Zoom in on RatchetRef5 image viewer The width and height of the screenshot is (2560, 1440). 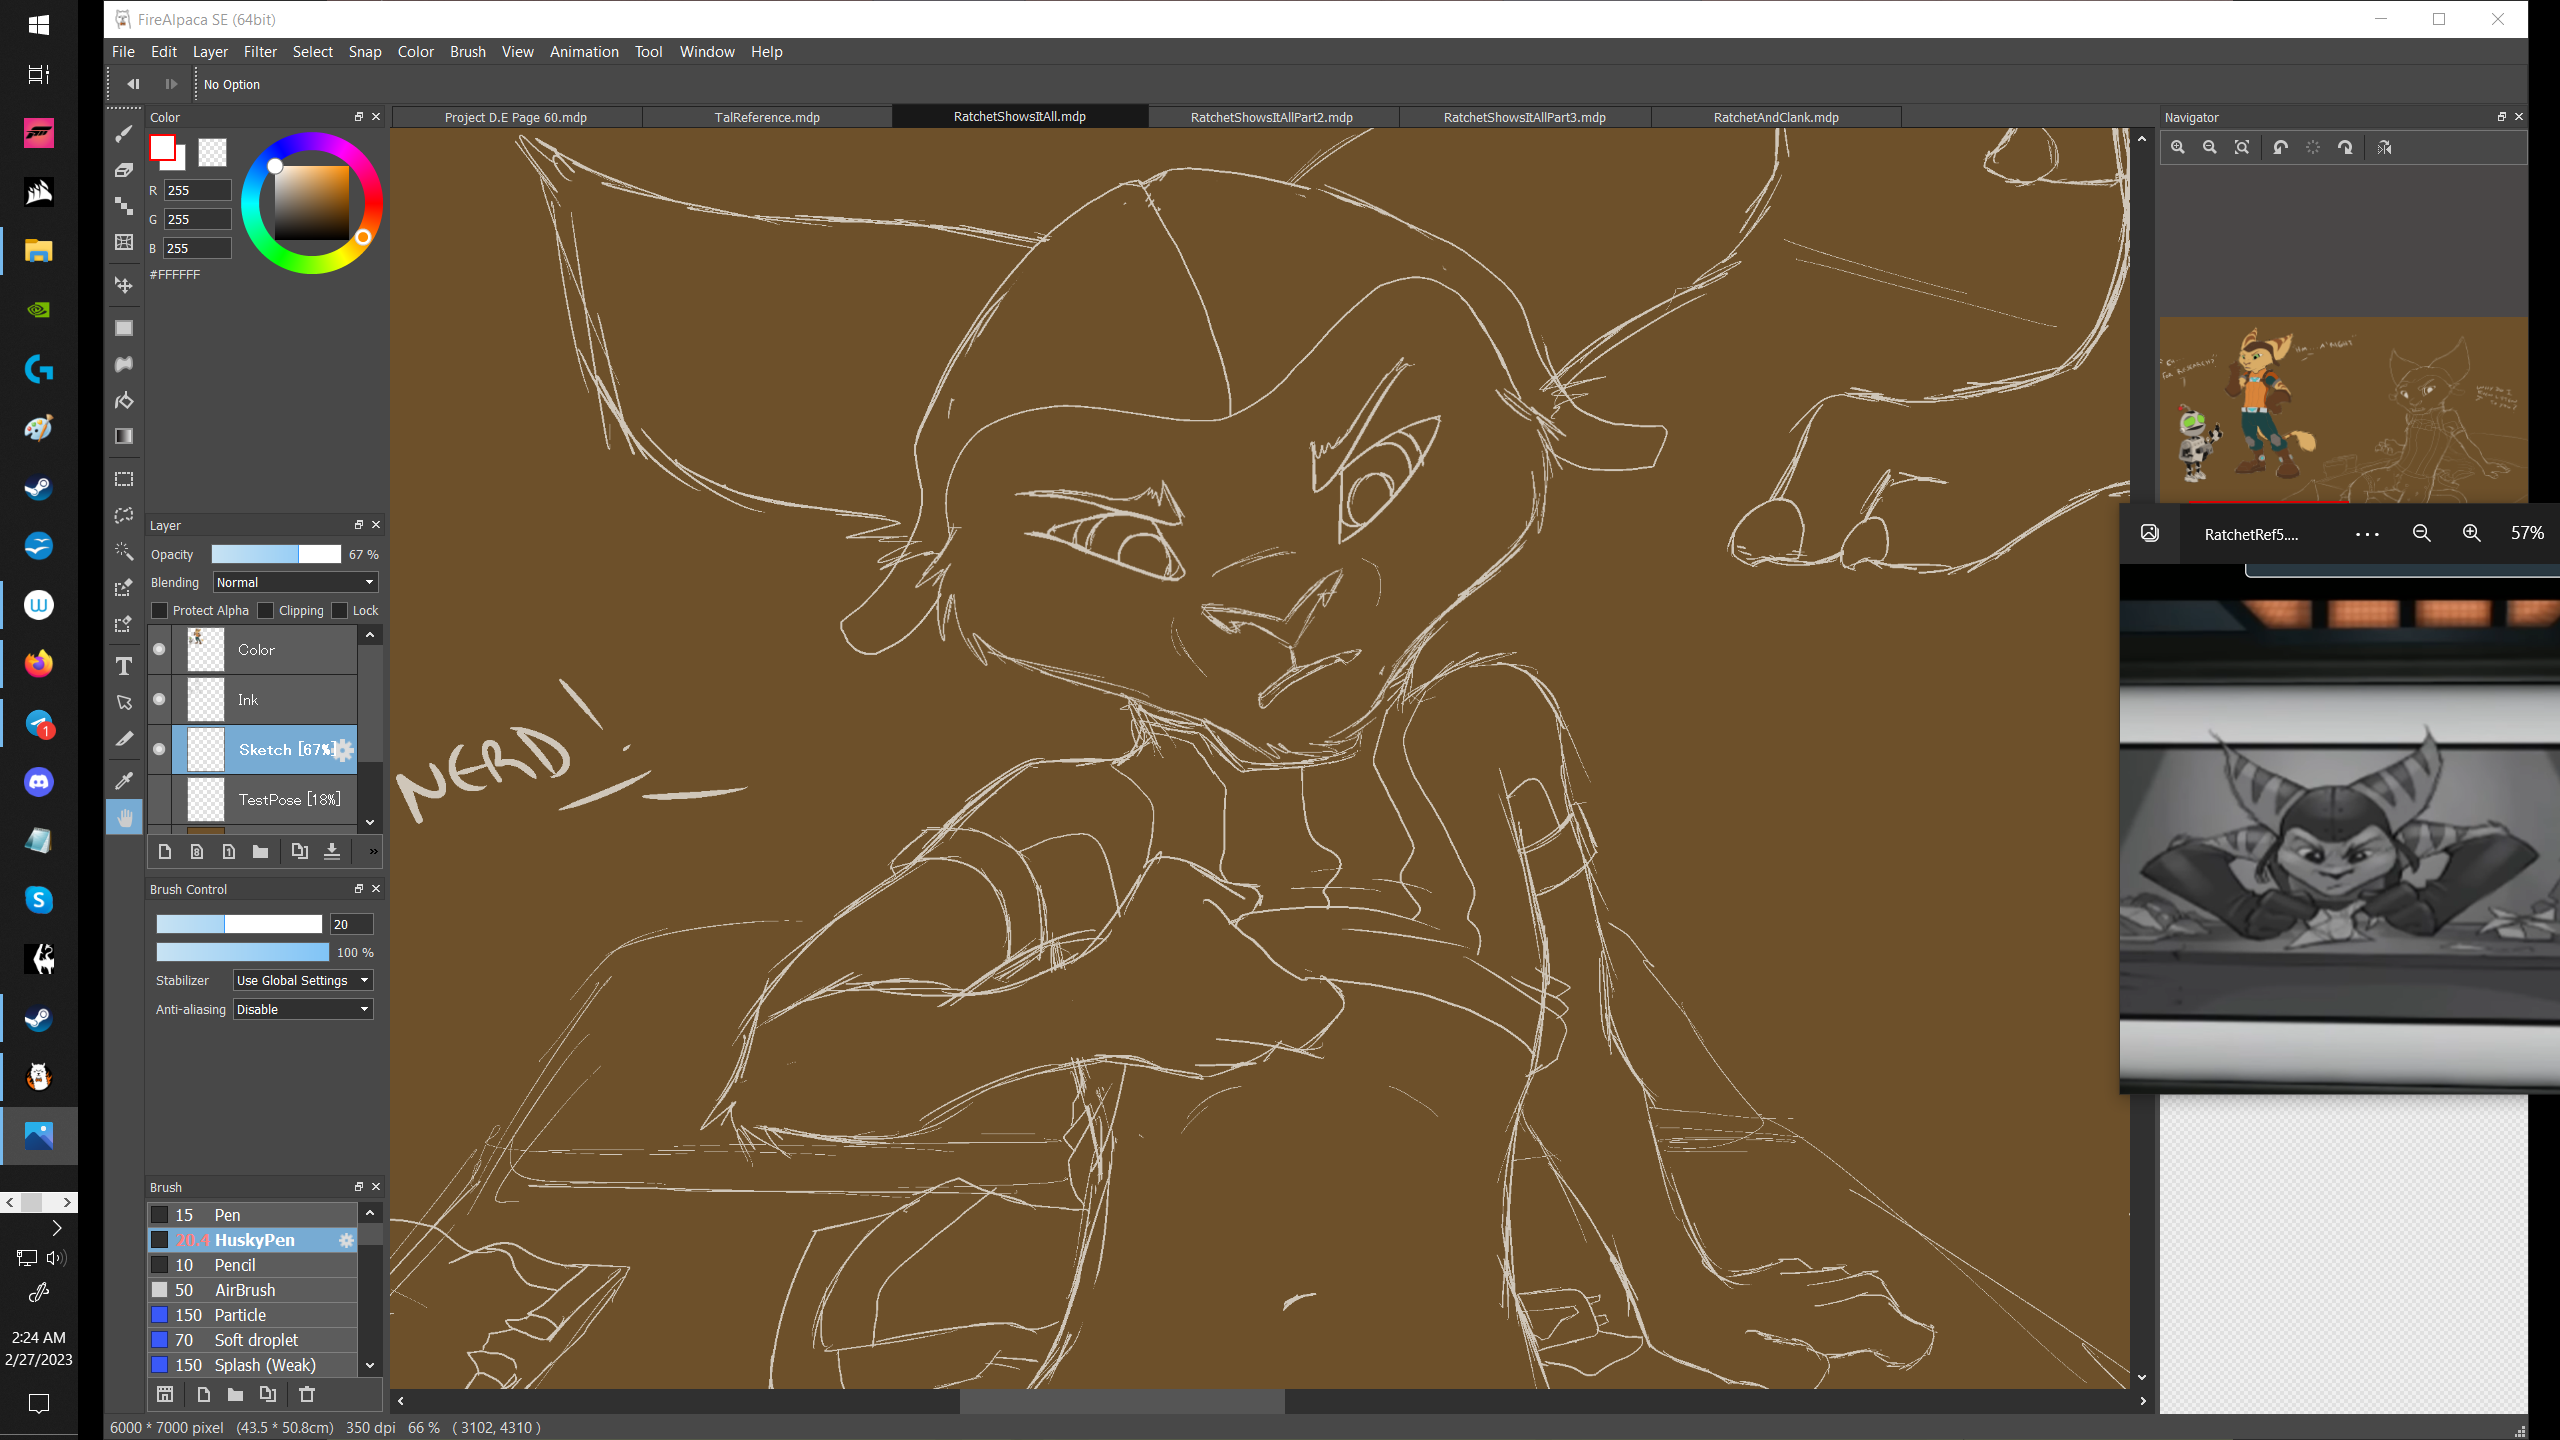(x=2471, y=533)
